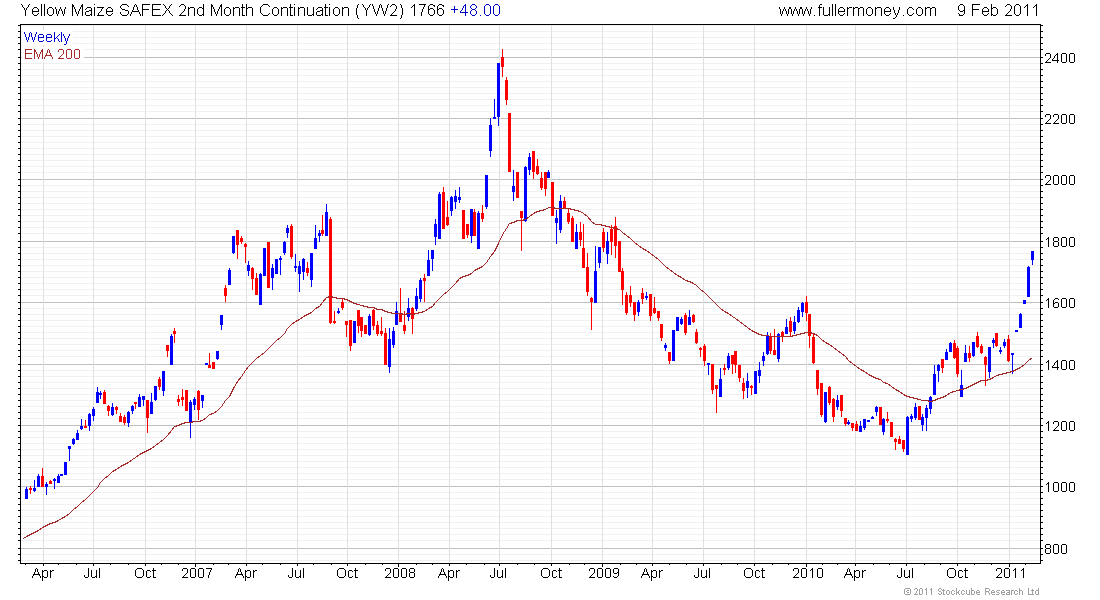This screenshot has width=1100, height=600.
Task: Select the 'EMA 200' legend label
Action: point(52,54)
